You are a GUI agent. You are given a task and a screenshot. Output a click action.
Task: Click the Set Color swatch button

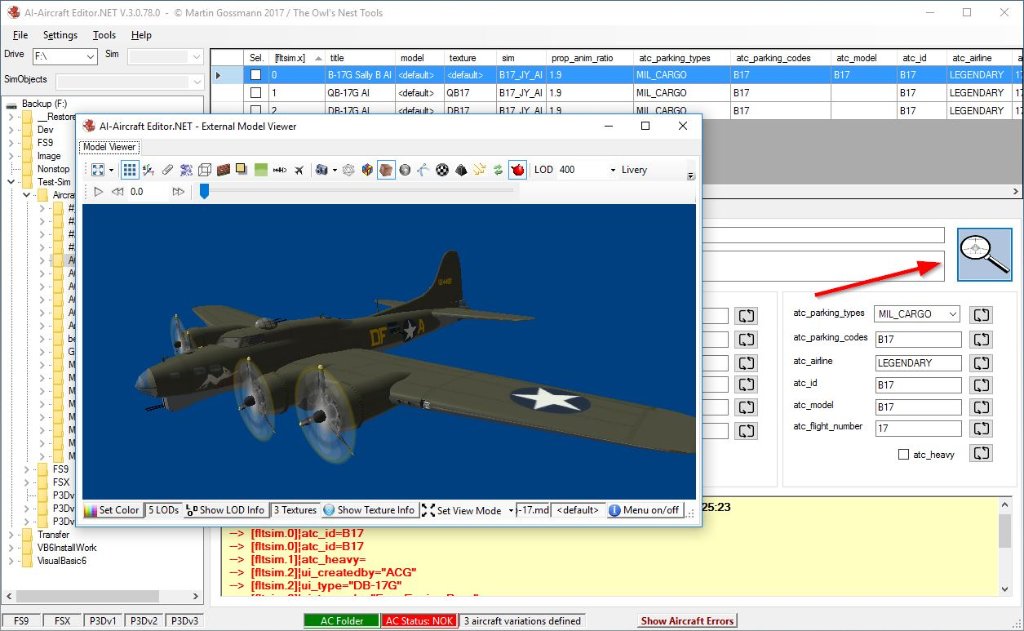(112, 510)
